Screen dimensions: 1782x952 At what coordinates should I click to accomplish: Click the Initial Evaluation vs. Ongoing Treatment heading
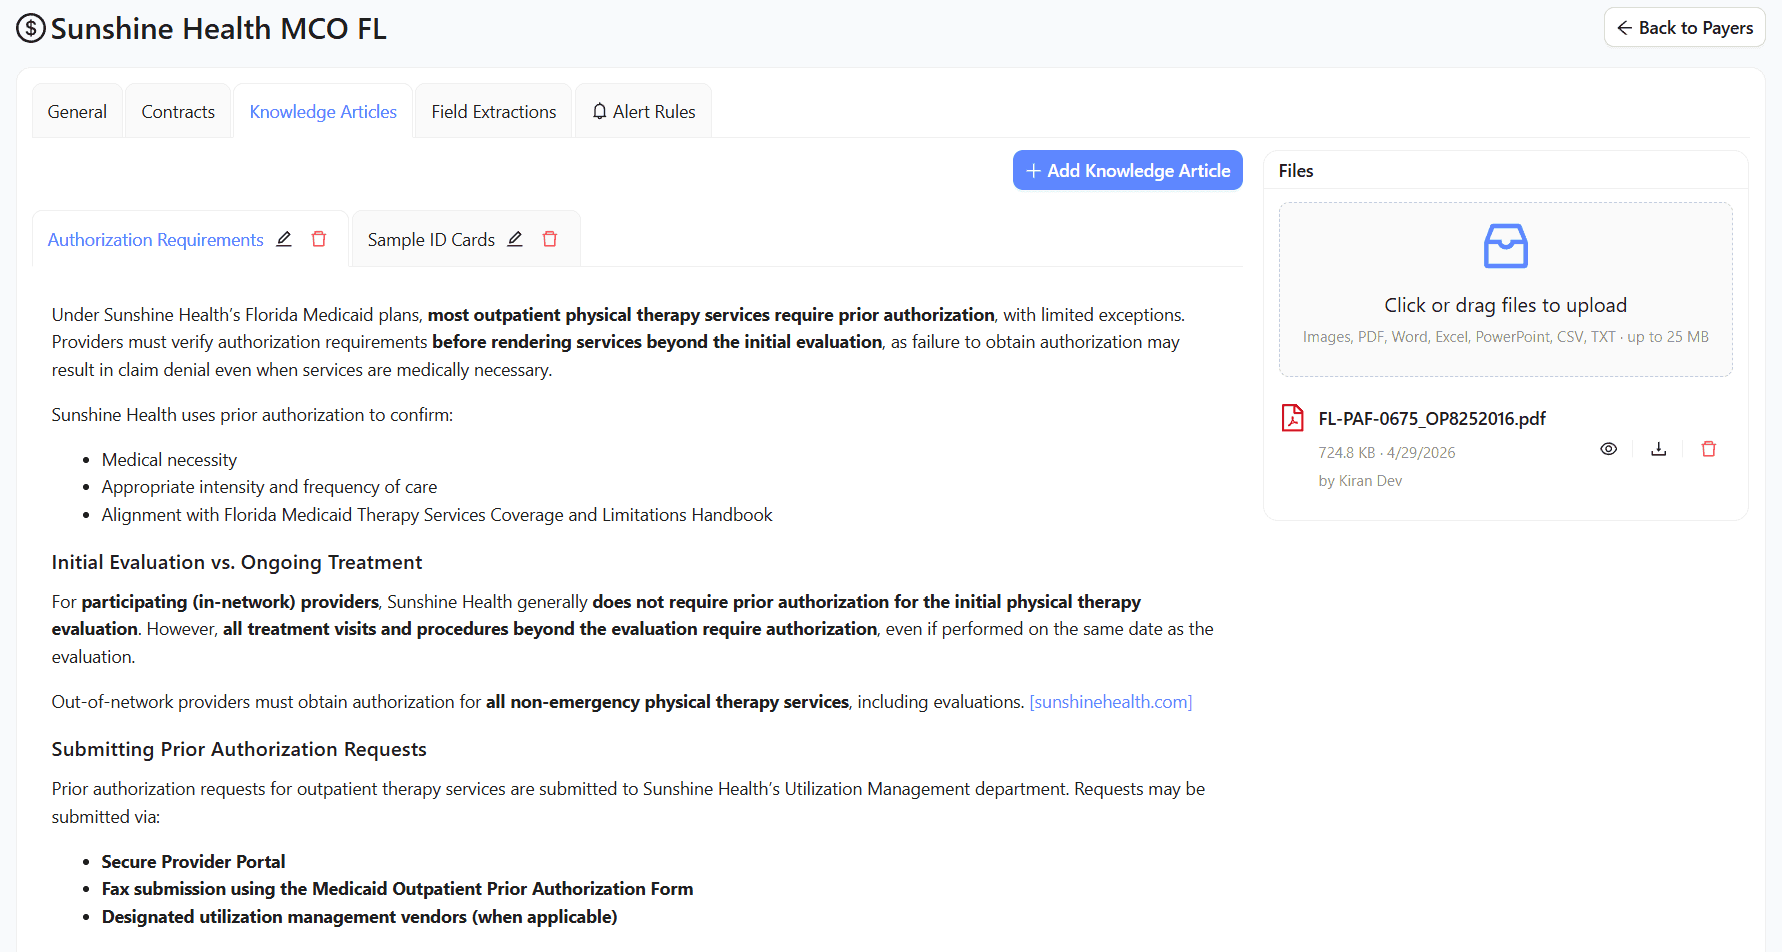237,562
